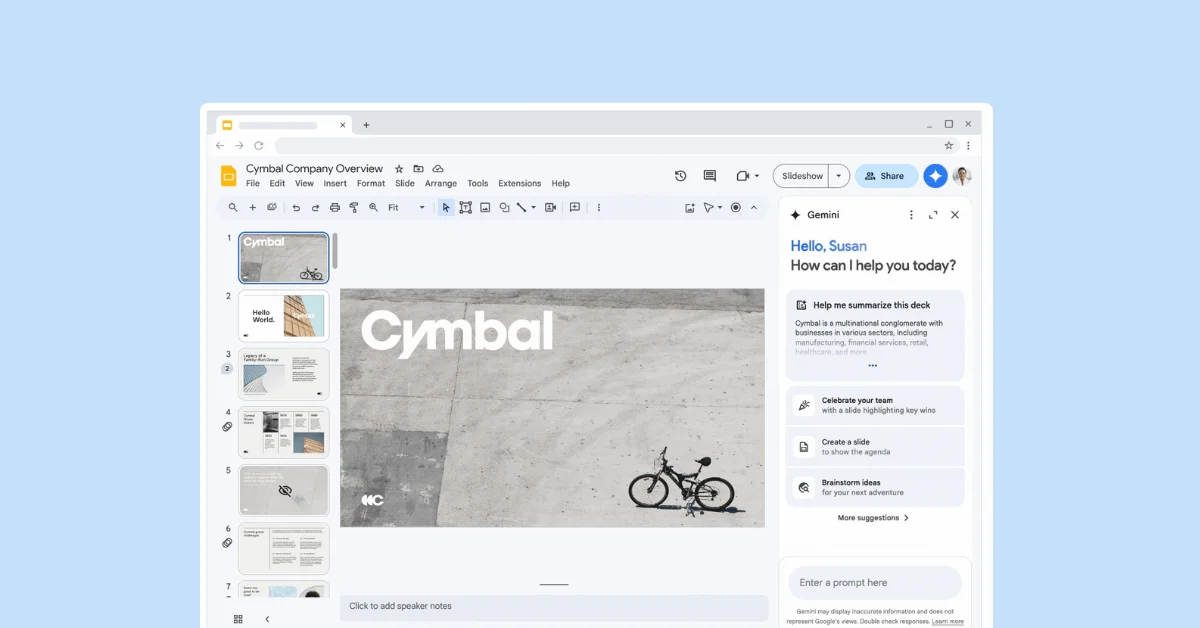Click the undo arrow

point(296,208)
